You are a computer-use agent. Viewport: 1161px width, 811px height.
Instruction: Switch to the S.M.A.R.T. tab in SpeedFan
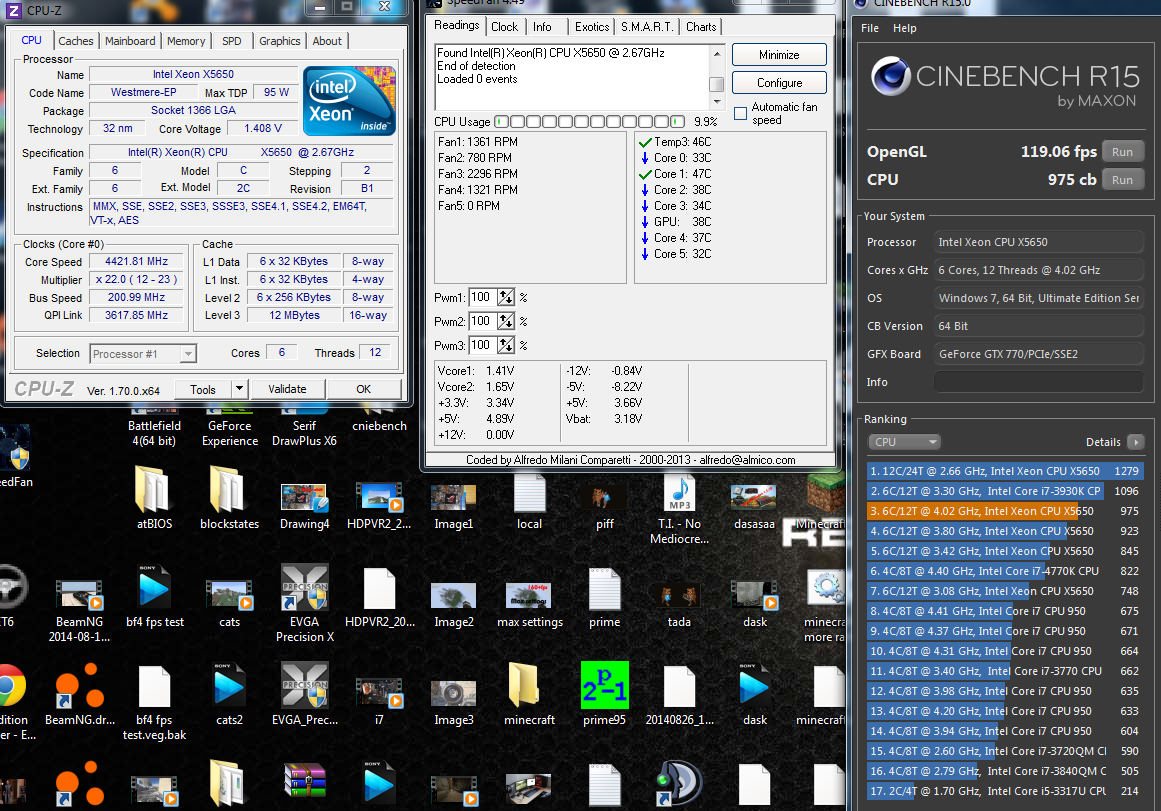tap(647, 27)
